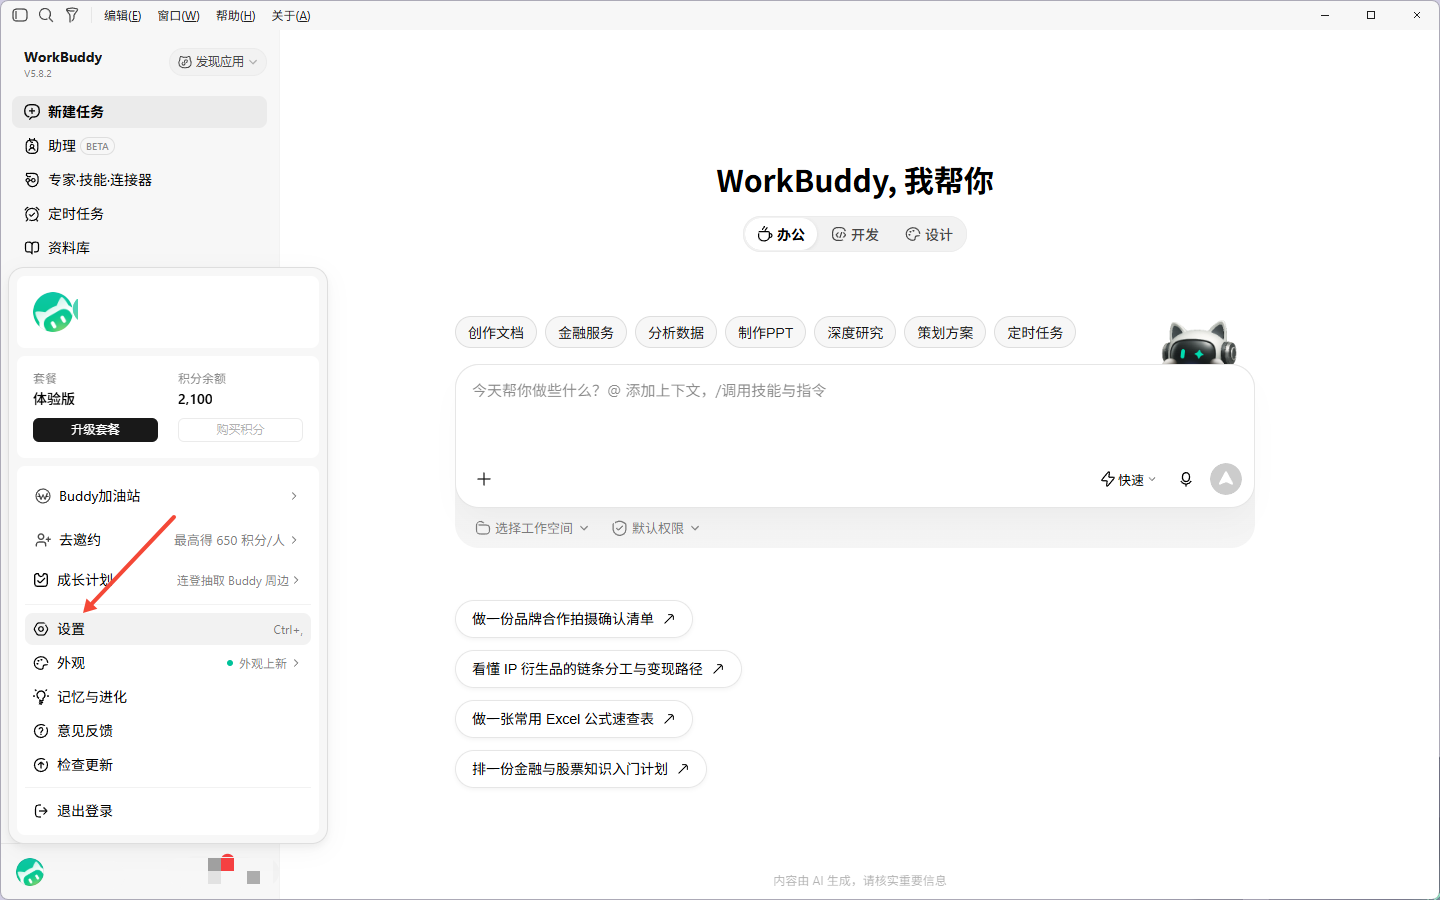Screen dimensions: 1440x900
Task: Open 助理 BETA in the sidebar
Action: tap(139, 146)
